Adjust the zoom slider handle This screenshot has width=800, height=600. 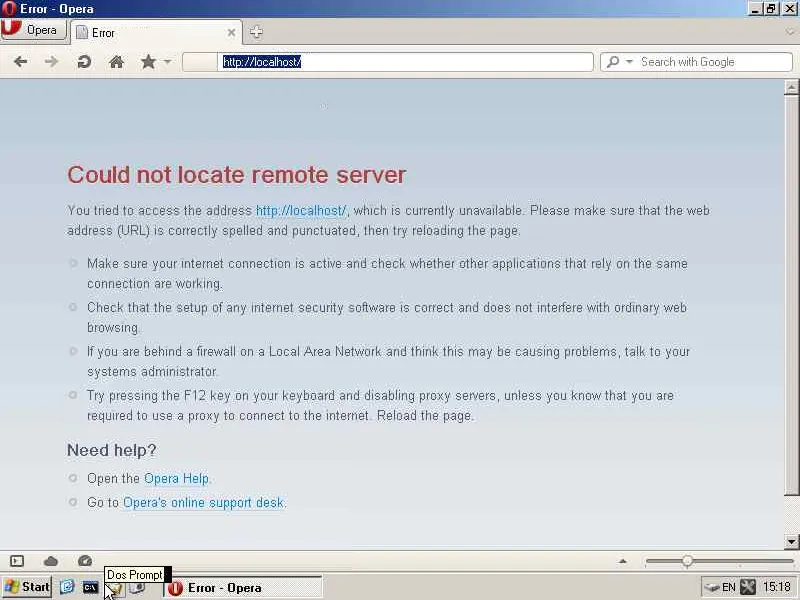click(687, 561)
